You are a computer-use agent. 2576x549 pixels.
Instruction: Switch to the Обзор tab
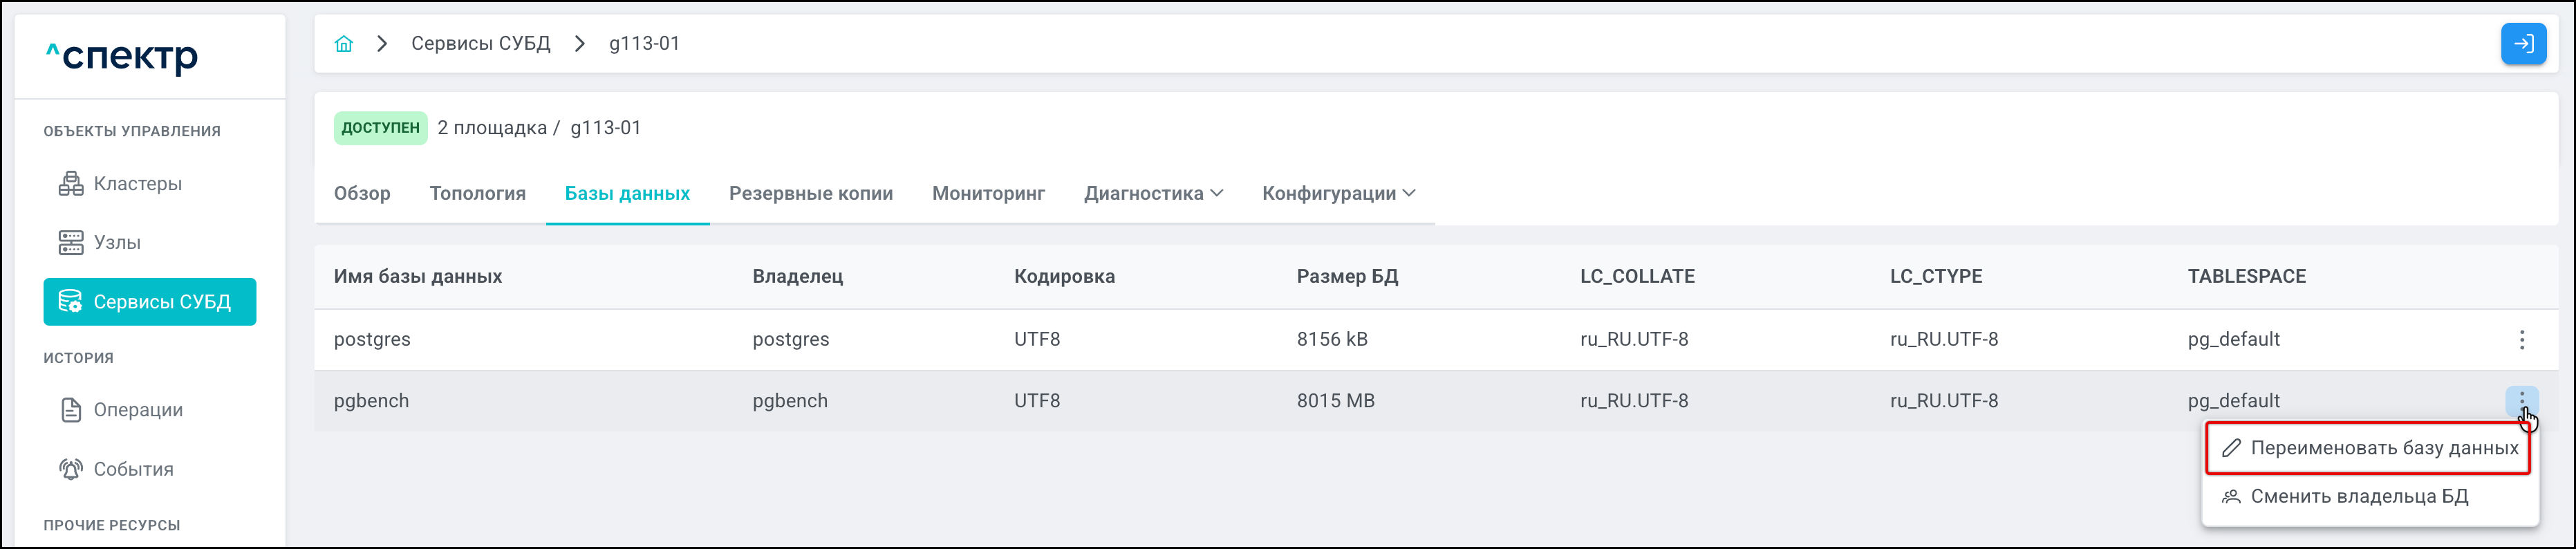[x=362, y=194]
